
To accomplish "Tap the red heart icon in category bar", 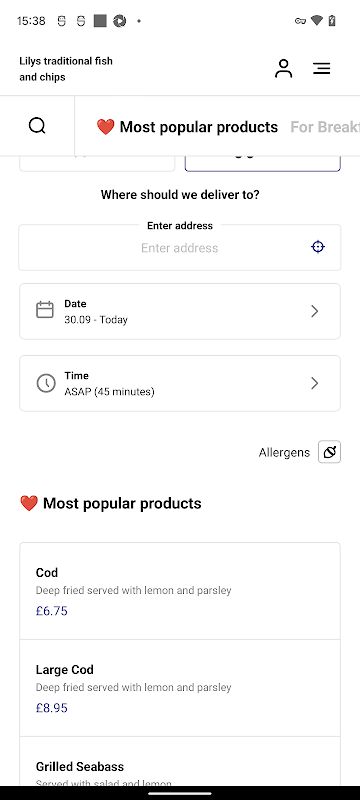I will point(106,127).
